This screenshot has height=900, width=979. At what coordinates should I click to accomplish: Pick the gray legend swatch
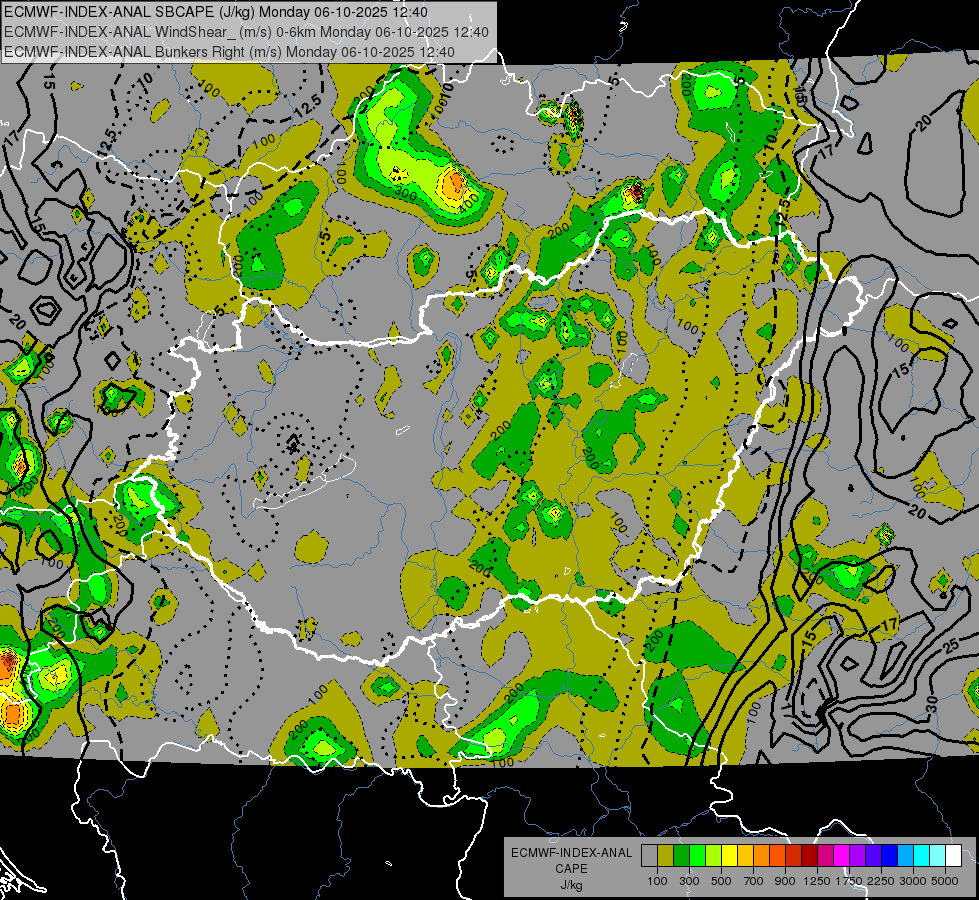point(649,856)
